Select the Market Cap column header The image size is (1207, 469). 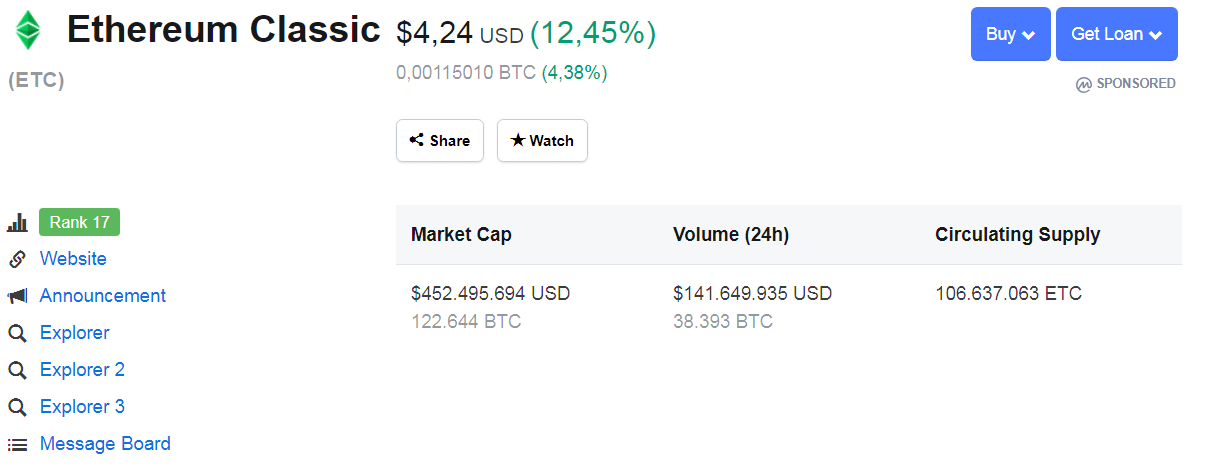(x=461, y=235)
